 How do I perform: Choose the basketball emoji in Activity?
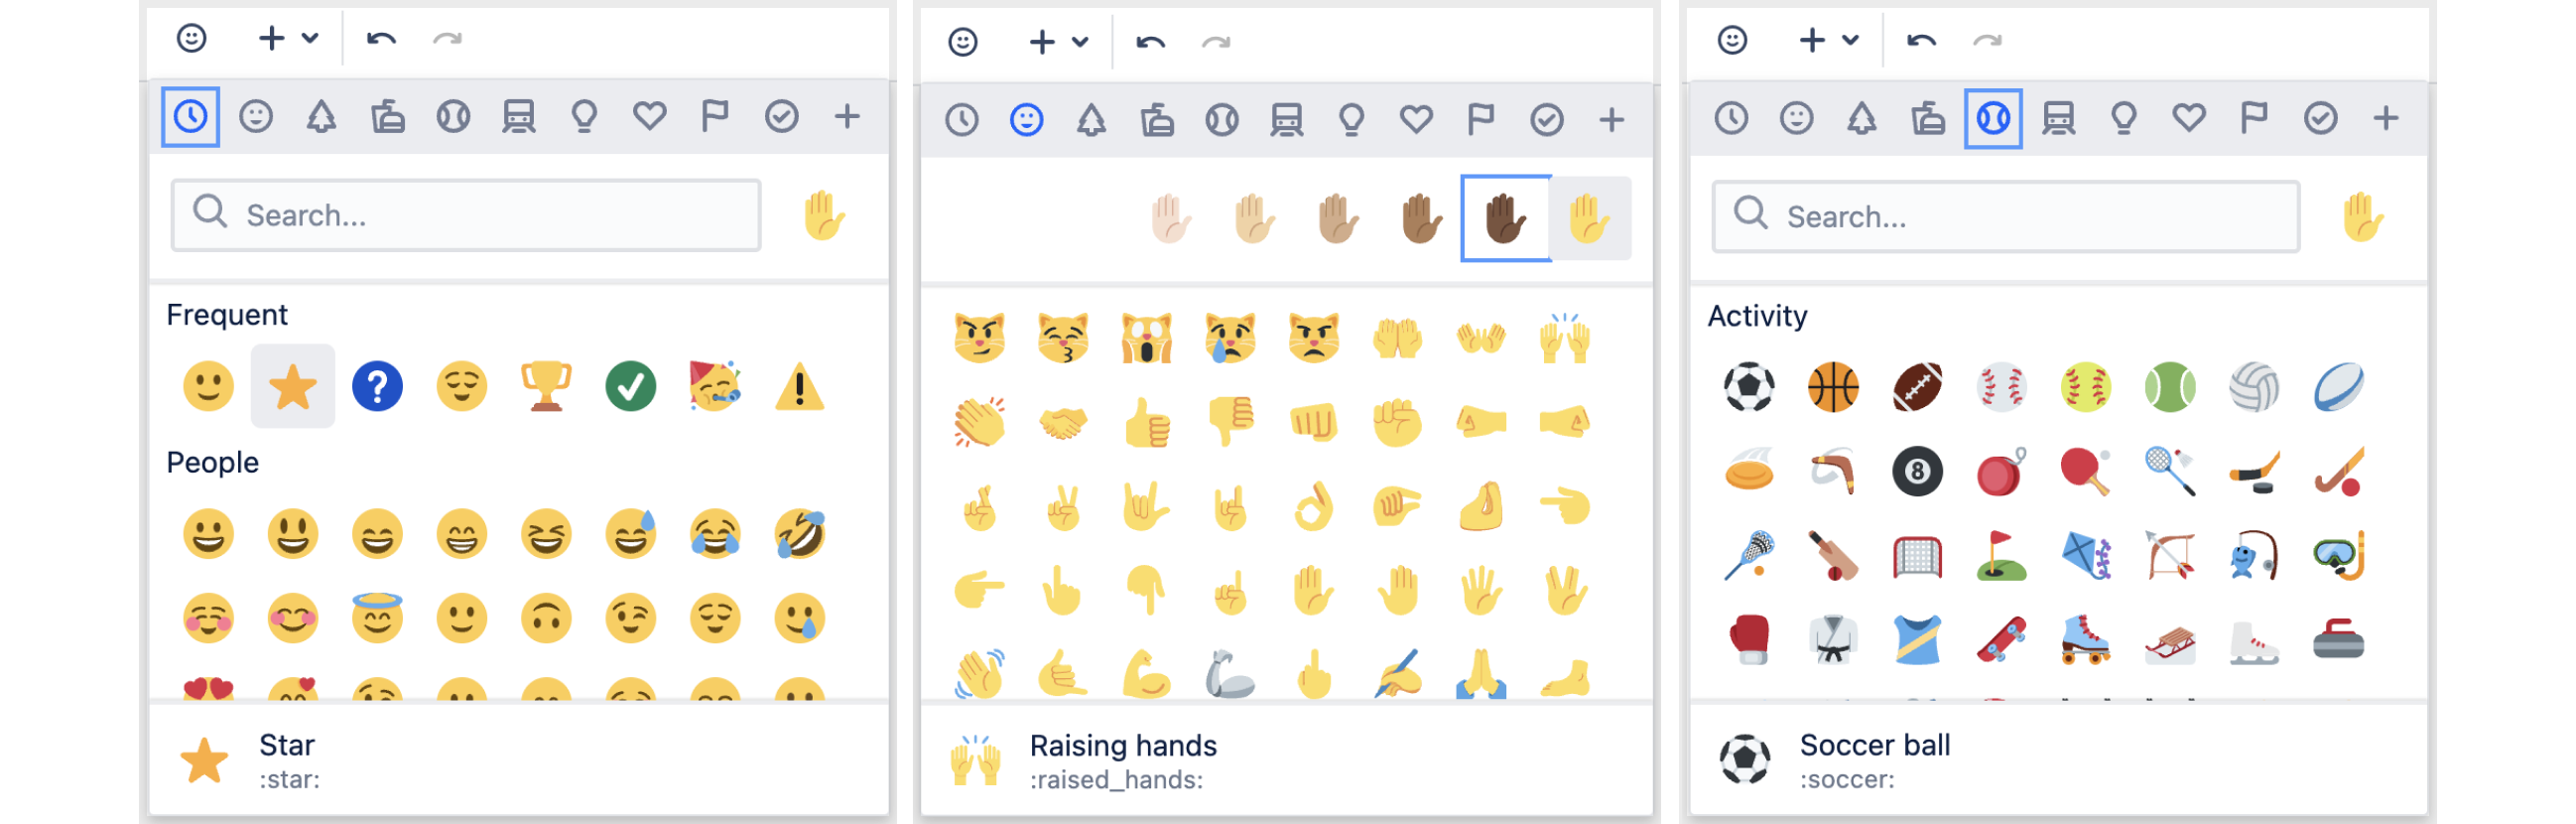[x=1833, y=387]
